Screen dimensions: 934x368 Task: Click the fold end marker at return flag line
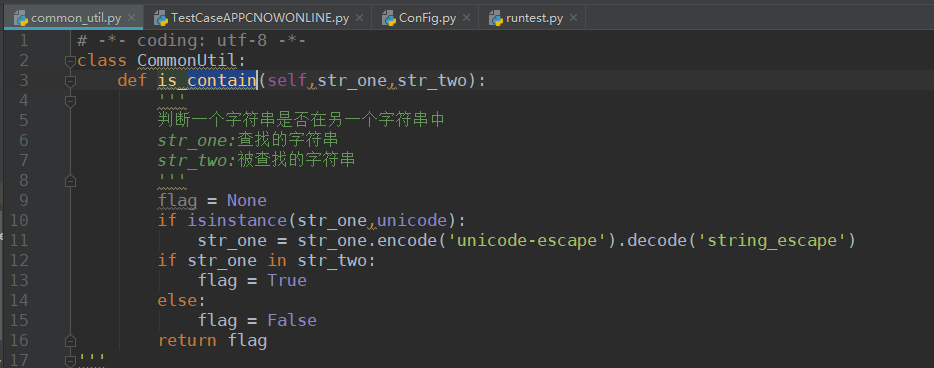(70, 341)
